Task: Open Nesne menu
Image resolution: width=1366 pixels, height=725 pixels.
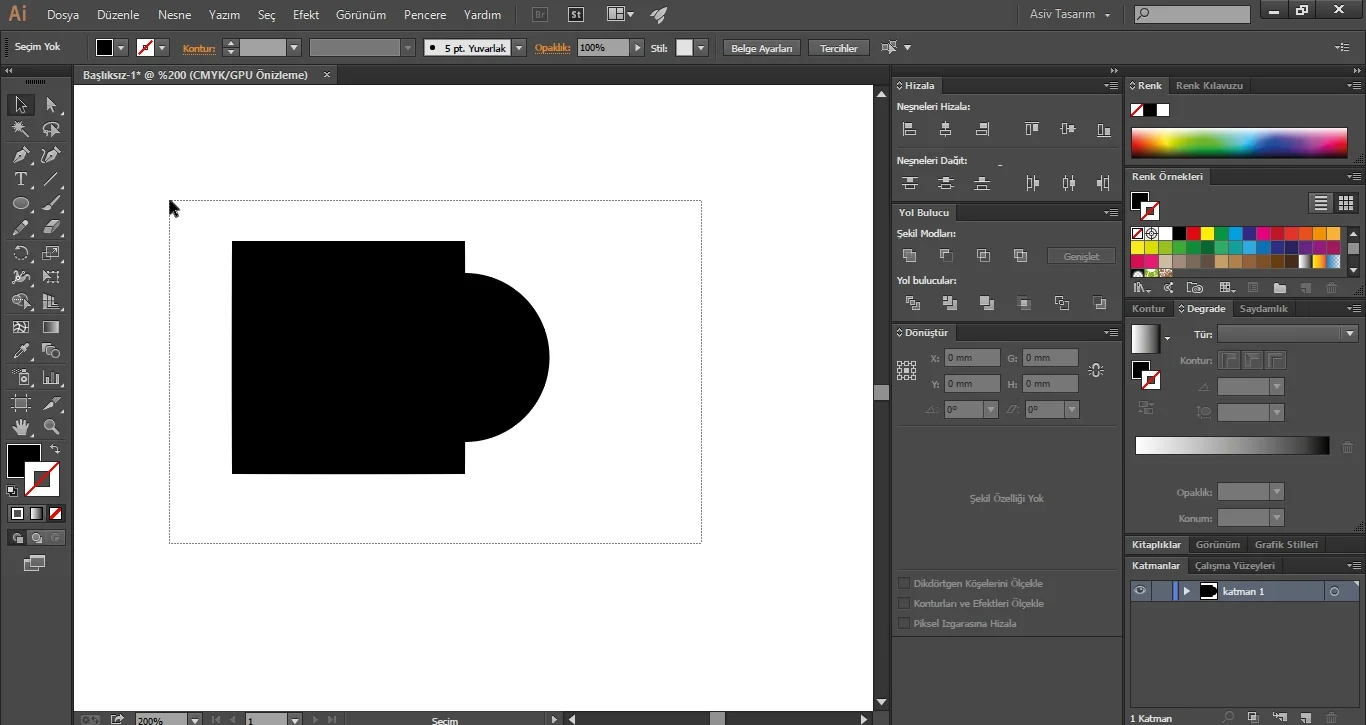Action: pyautogui.click(x=175, y=15)
